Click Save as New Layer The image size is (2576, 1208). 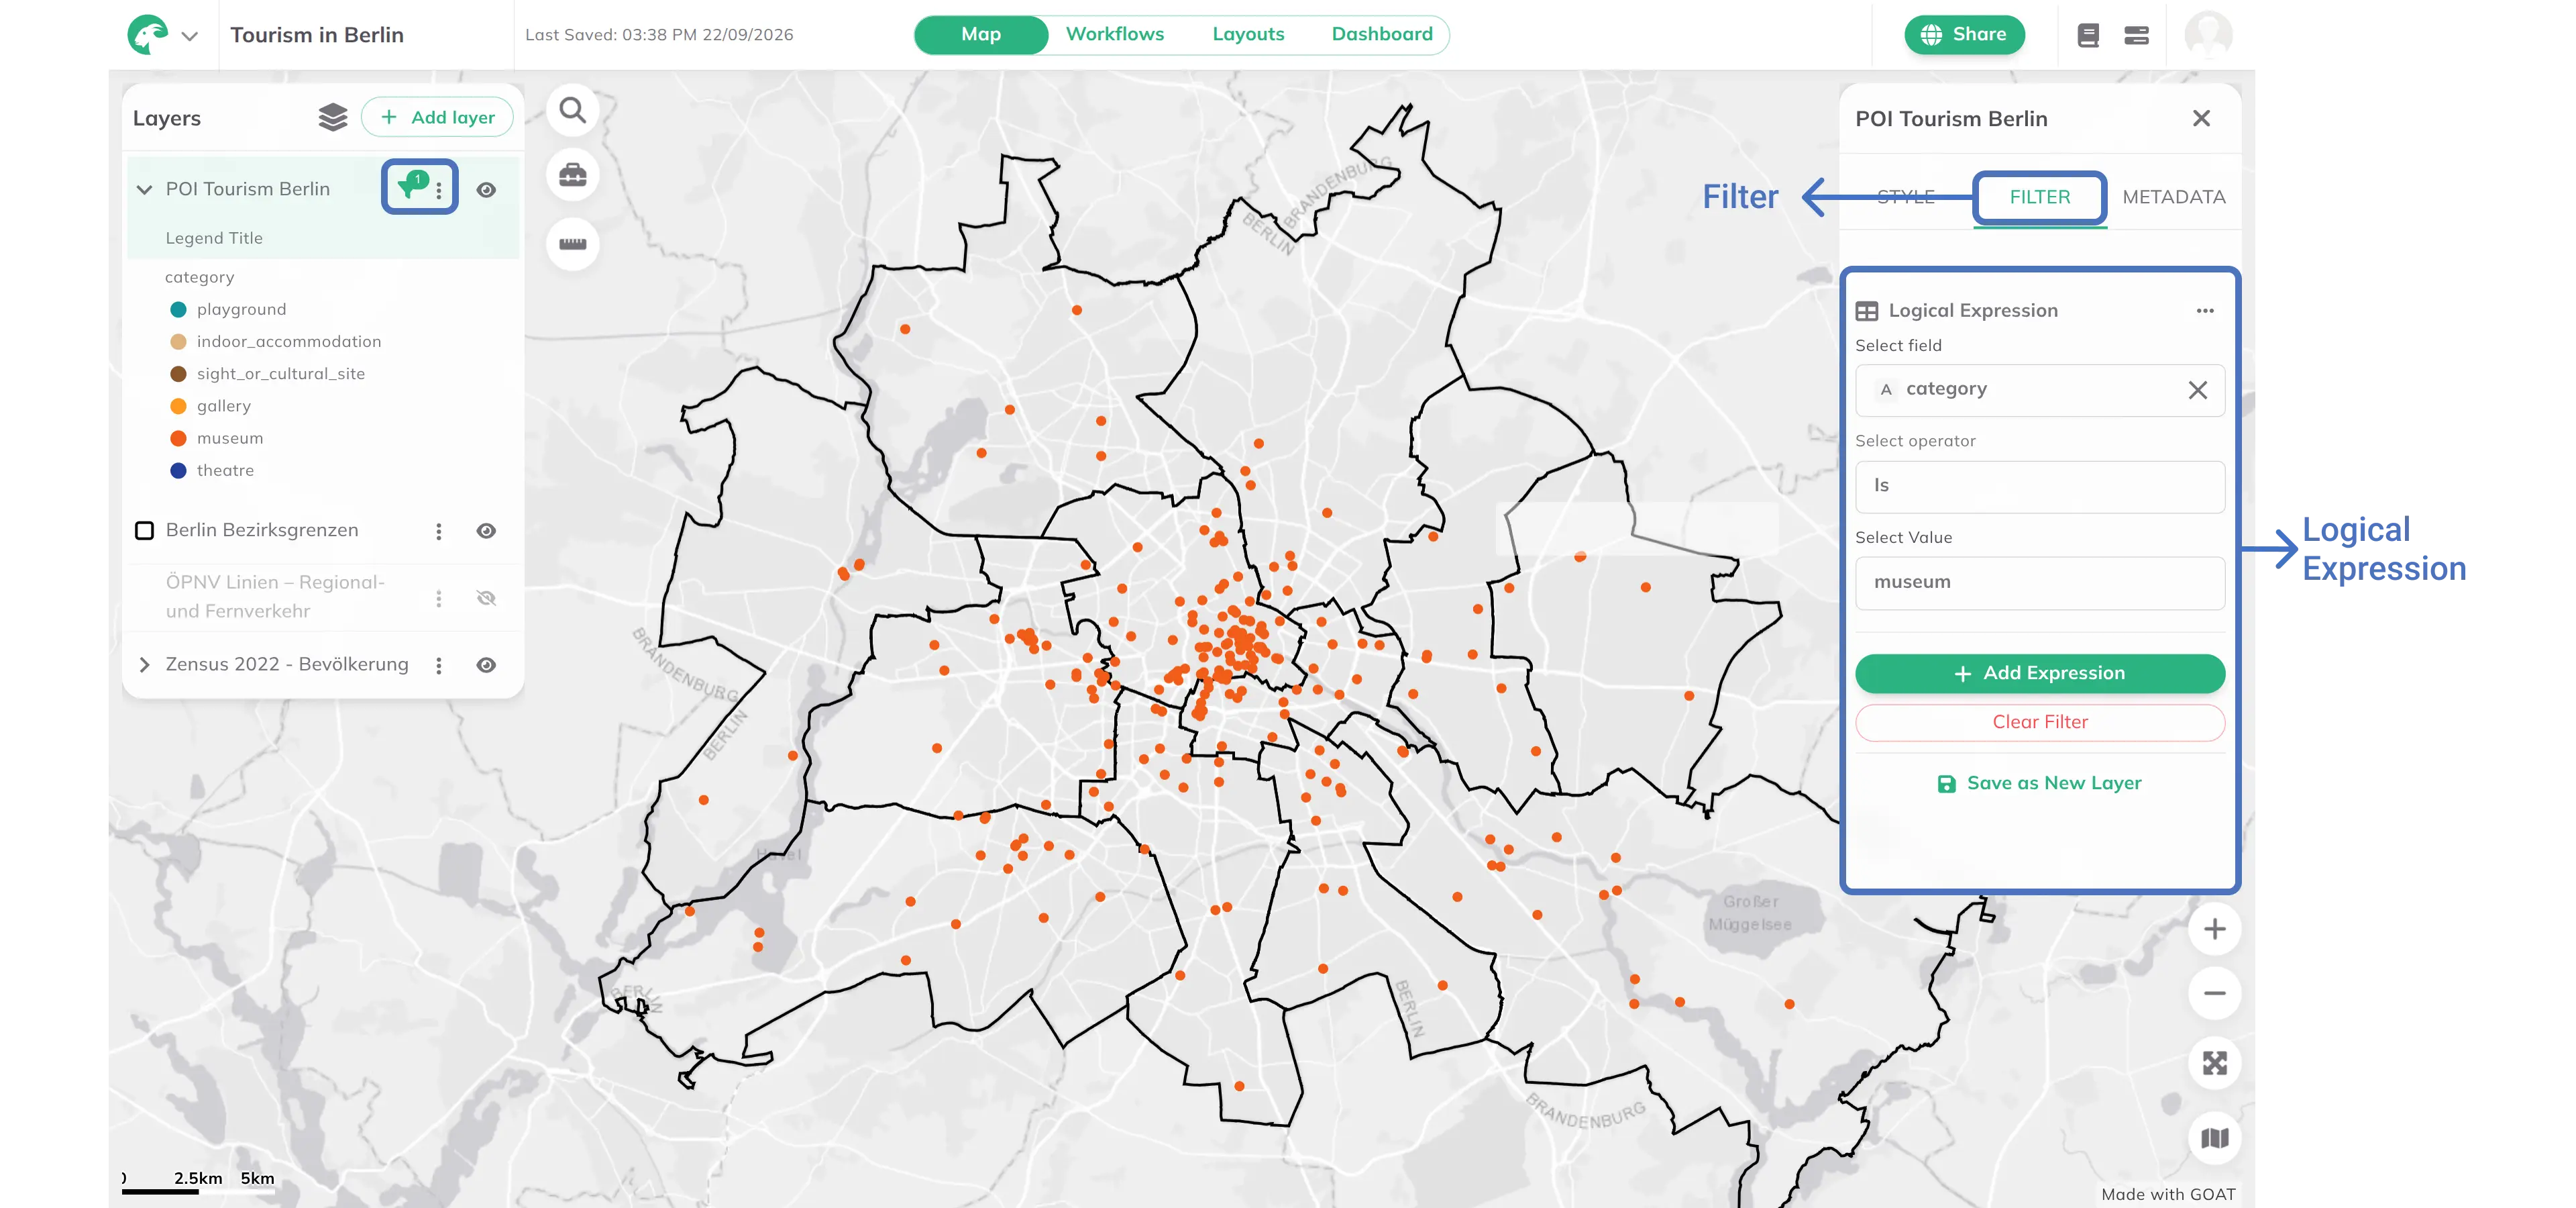[2039, 783]
